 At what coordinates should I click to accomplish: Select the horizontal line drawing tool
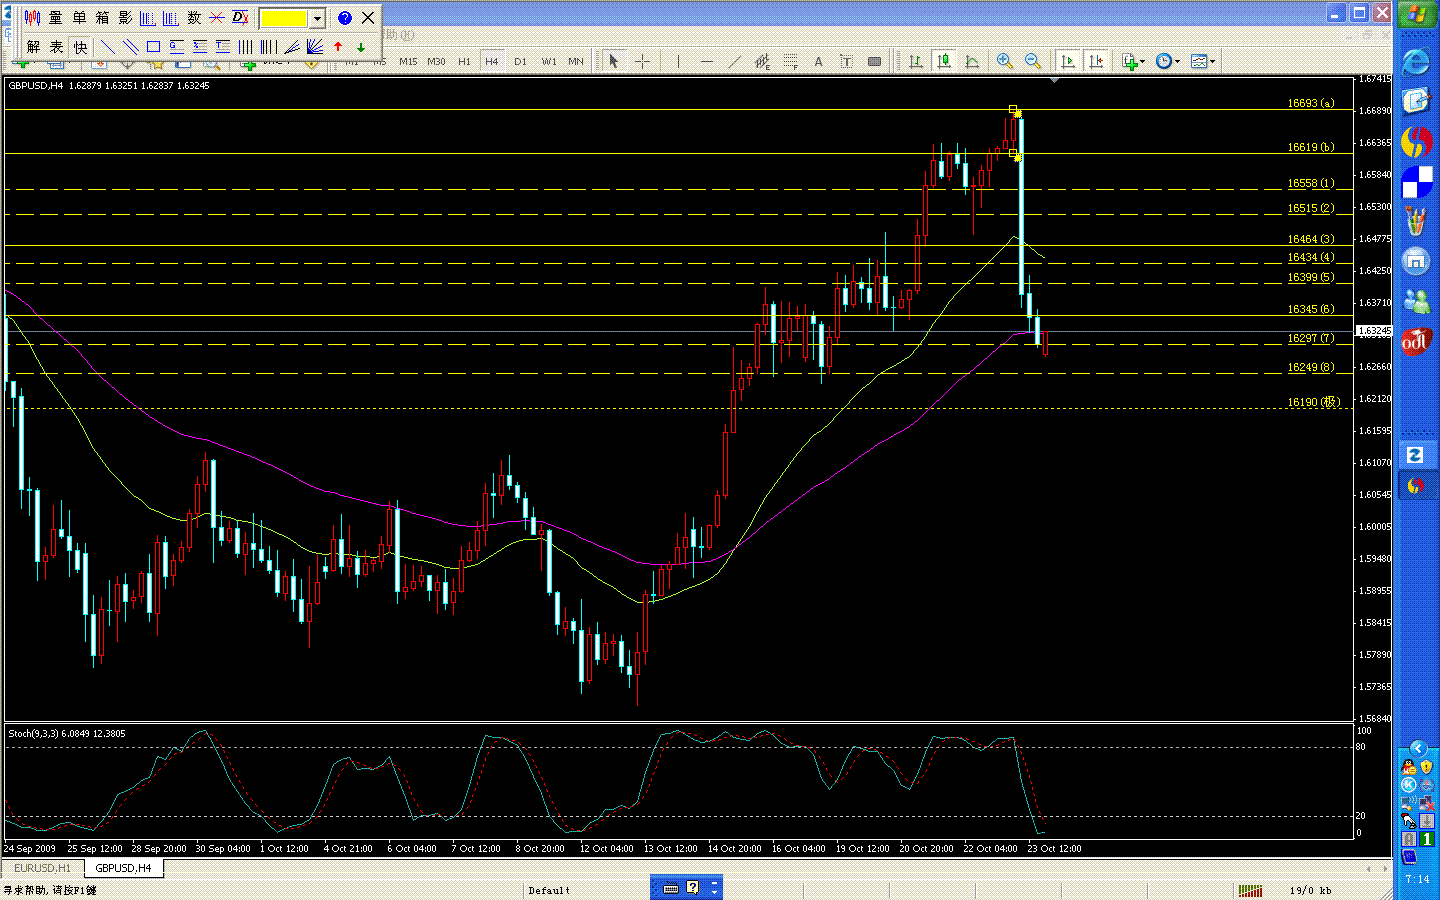[707, 62]
